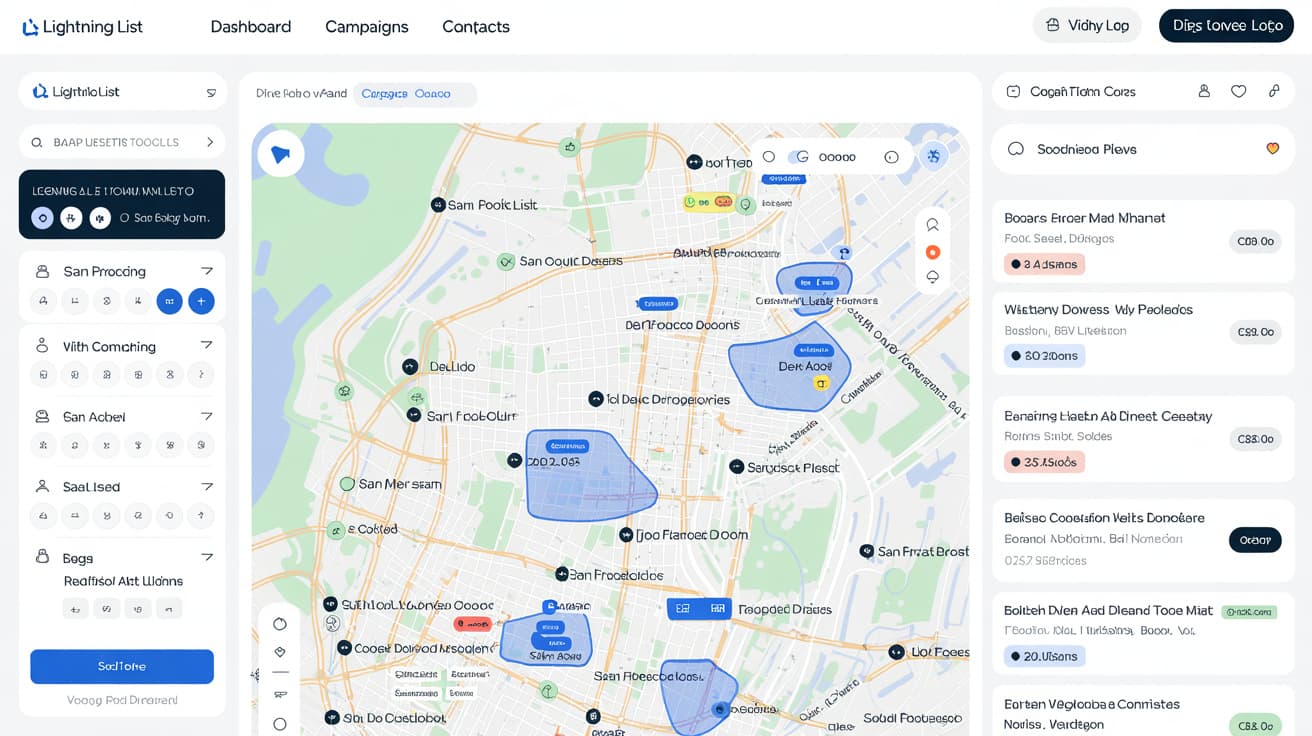Click the orange heart beside Soodnieoa Plevs
1312x736 pixels.
pyautogui.click(x=1272, y=149)
